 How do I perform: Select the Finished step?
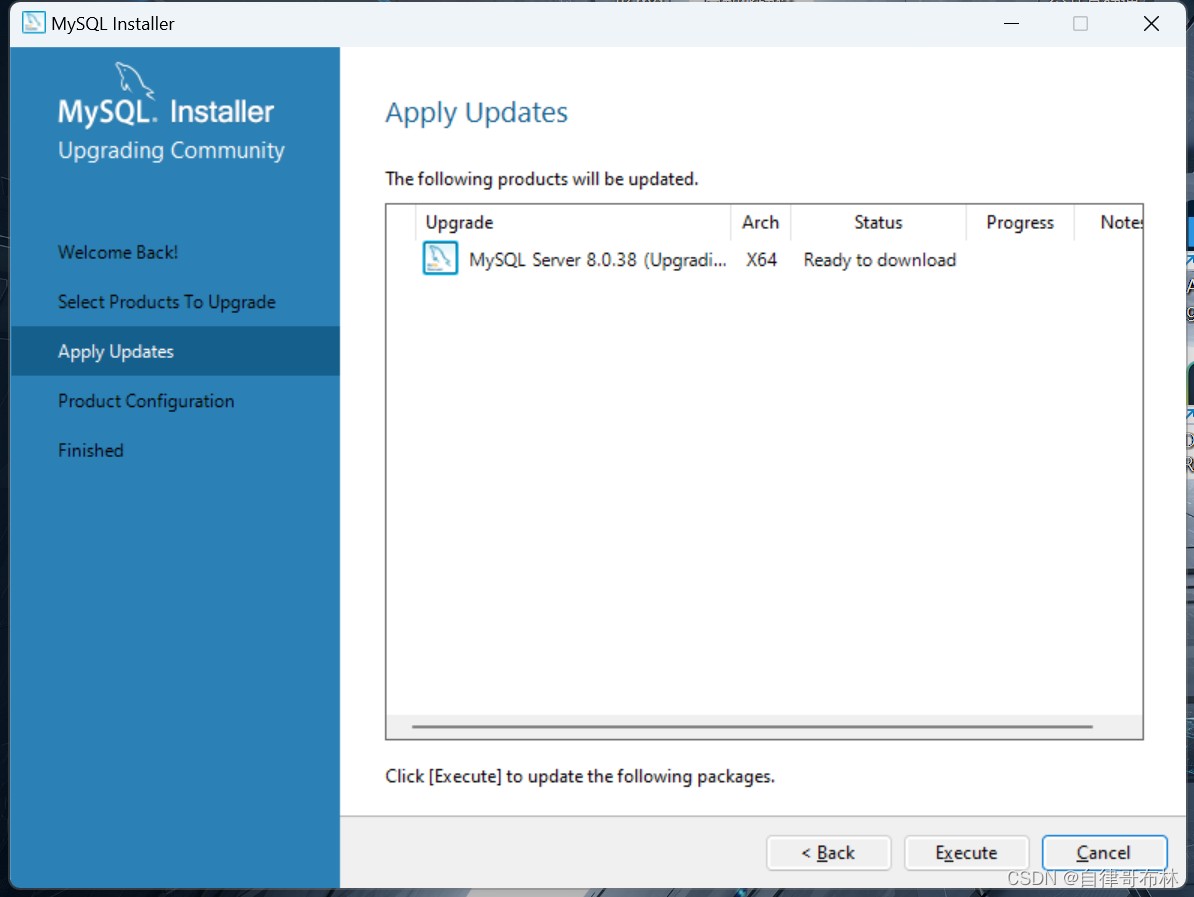tap(91, 451)
